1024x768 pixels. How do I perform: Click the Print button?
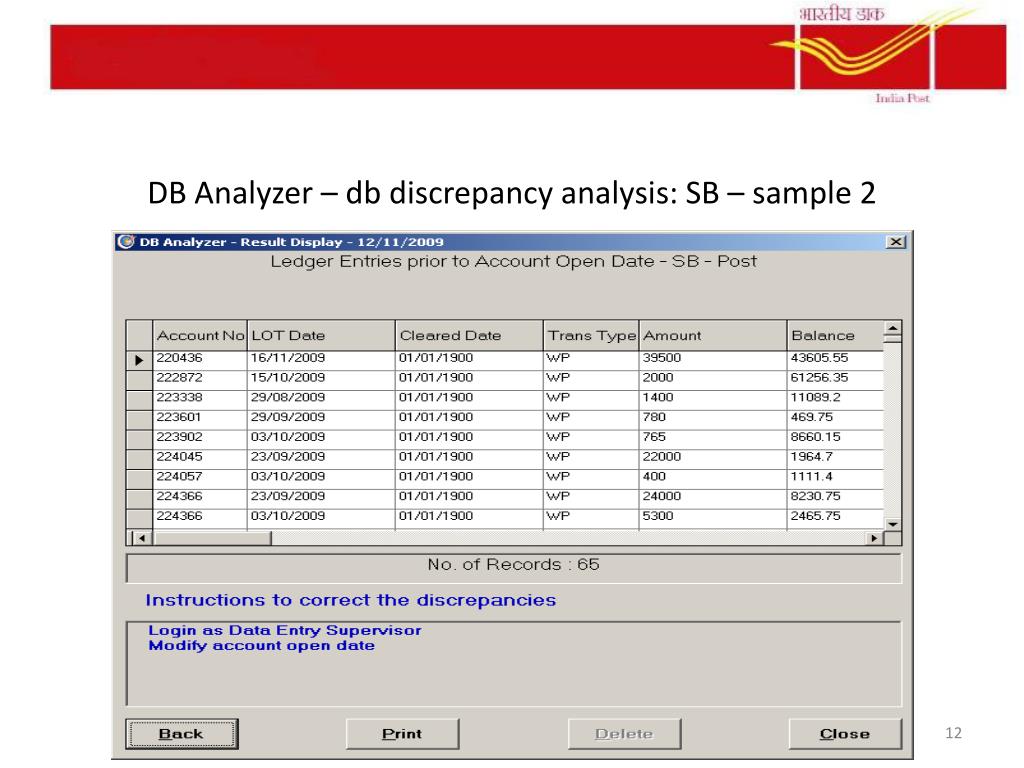[402, 733]
